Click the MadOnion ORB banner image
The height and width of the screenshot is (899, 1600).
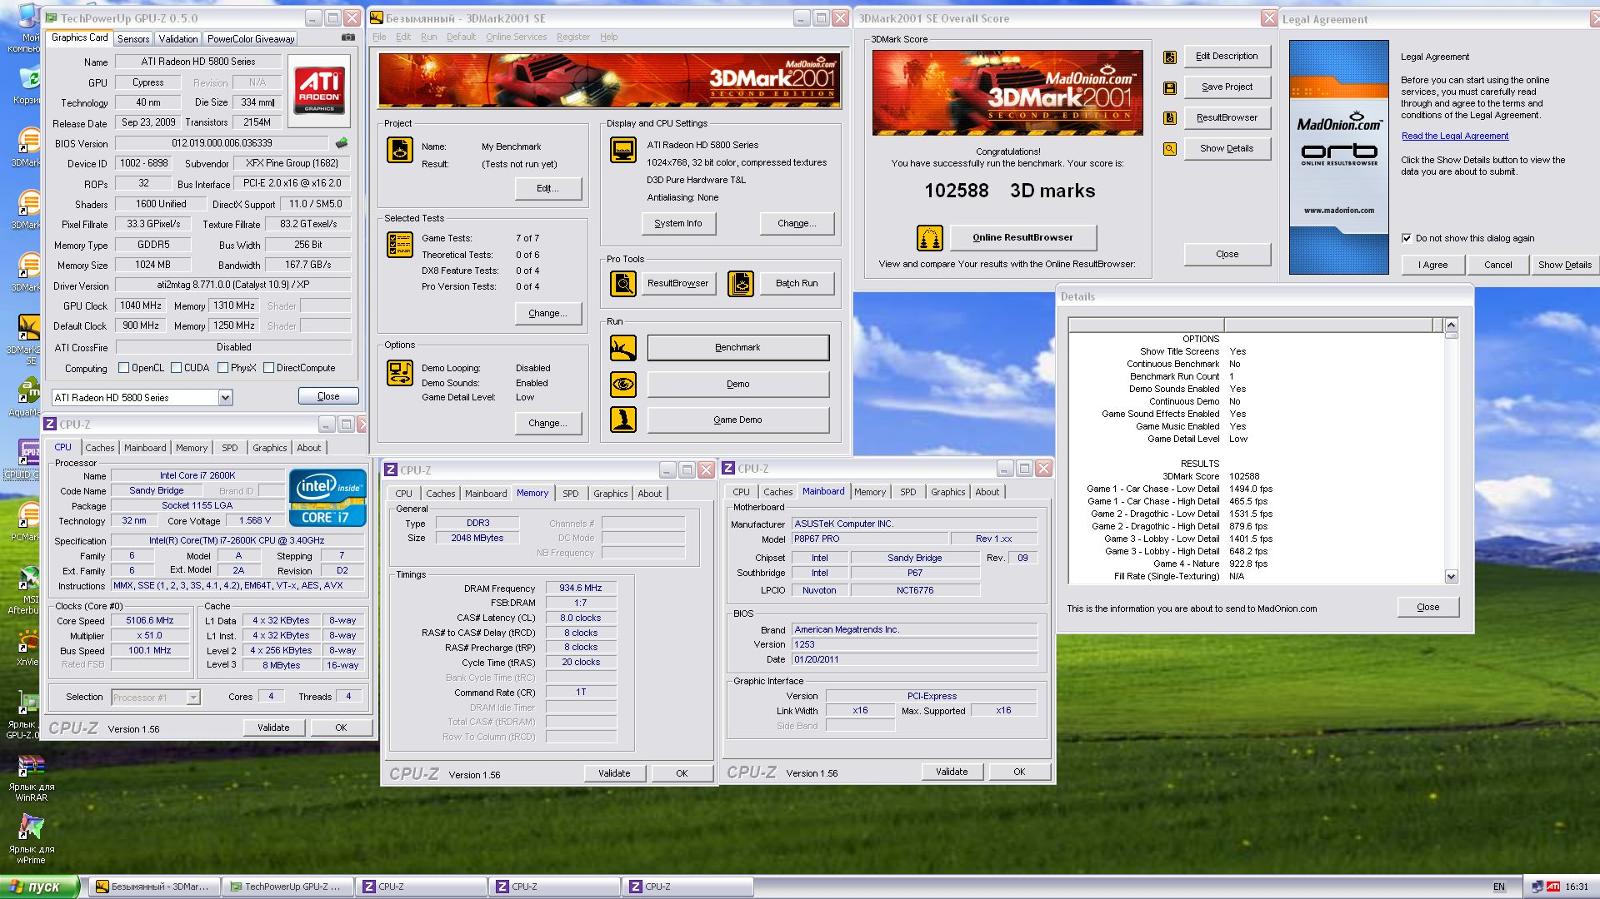click(x=1338, y=157)
